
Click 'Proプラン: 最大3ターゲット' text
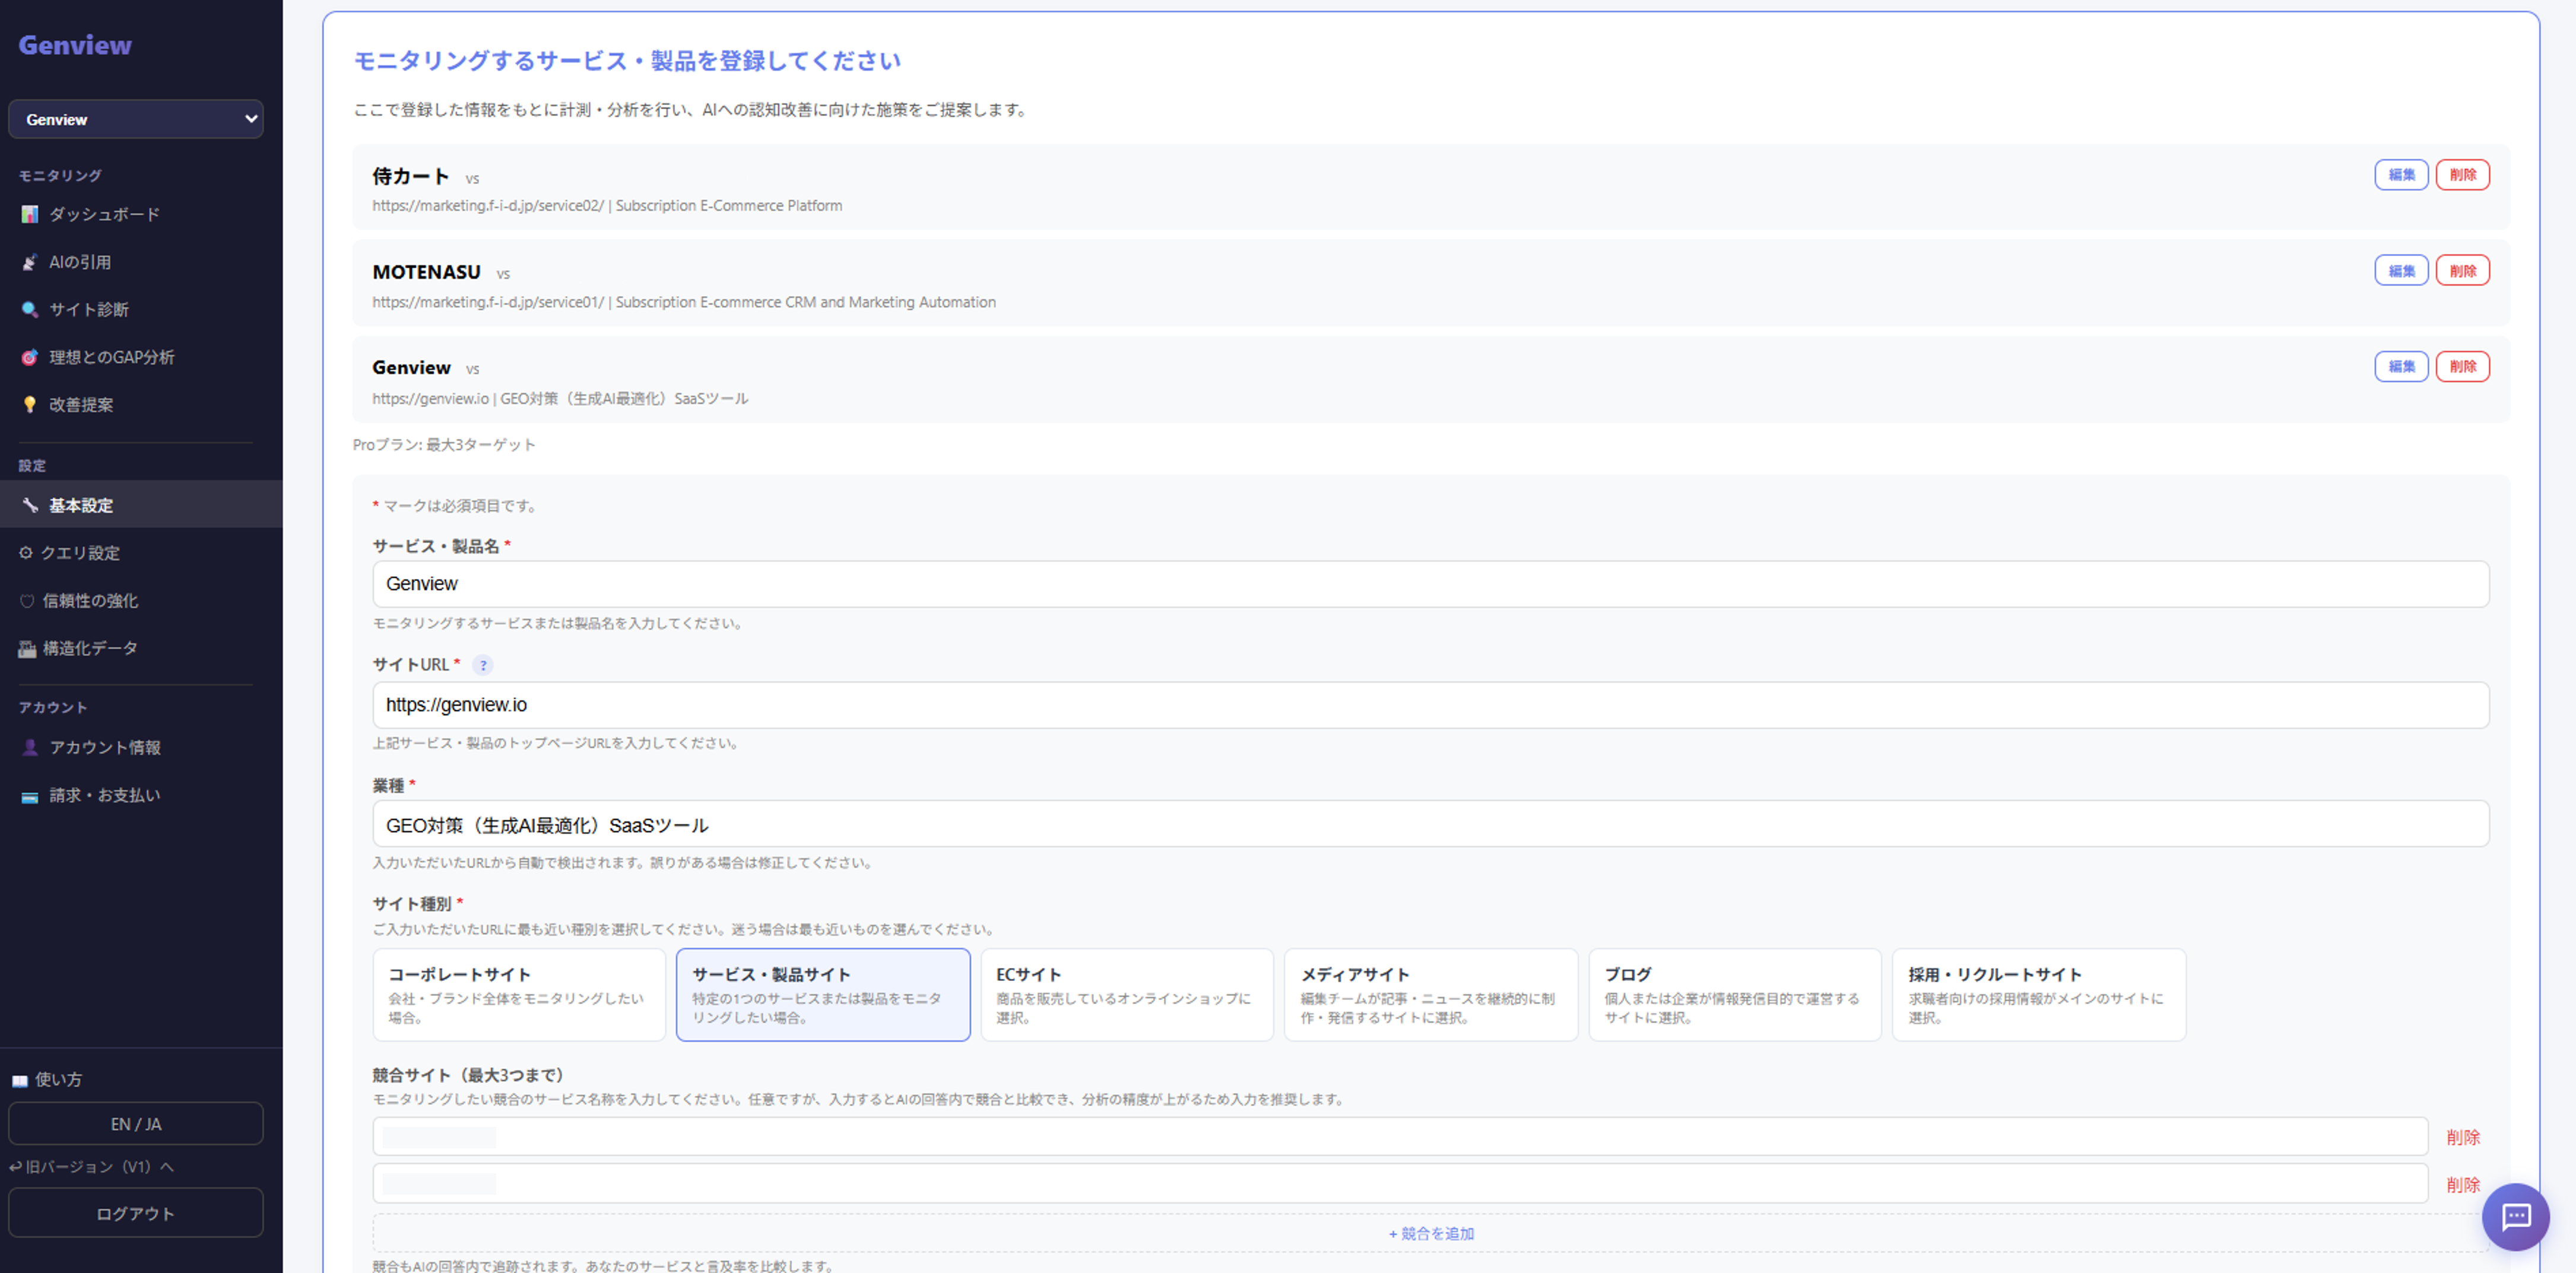pos(444,445)
